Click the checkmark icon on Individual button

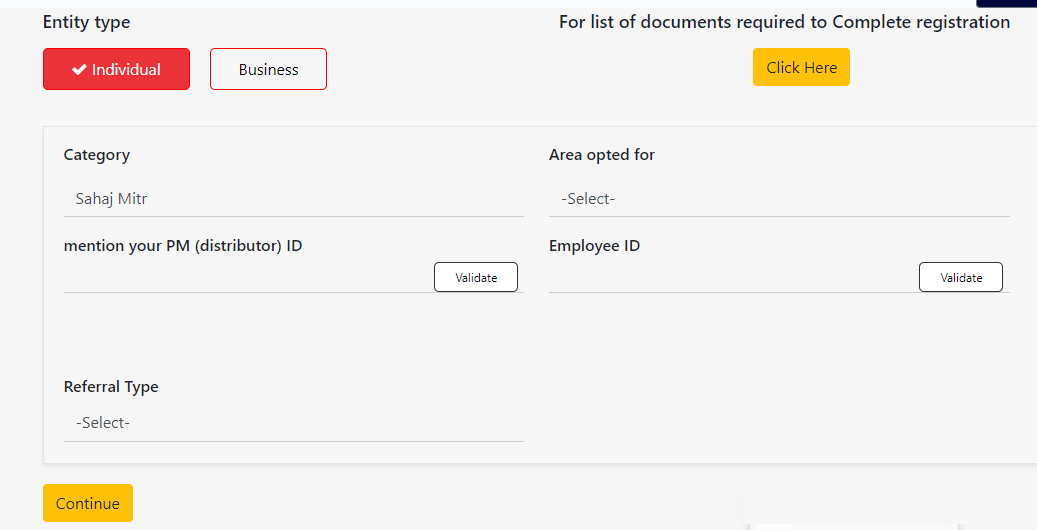(x=79, y=70)
